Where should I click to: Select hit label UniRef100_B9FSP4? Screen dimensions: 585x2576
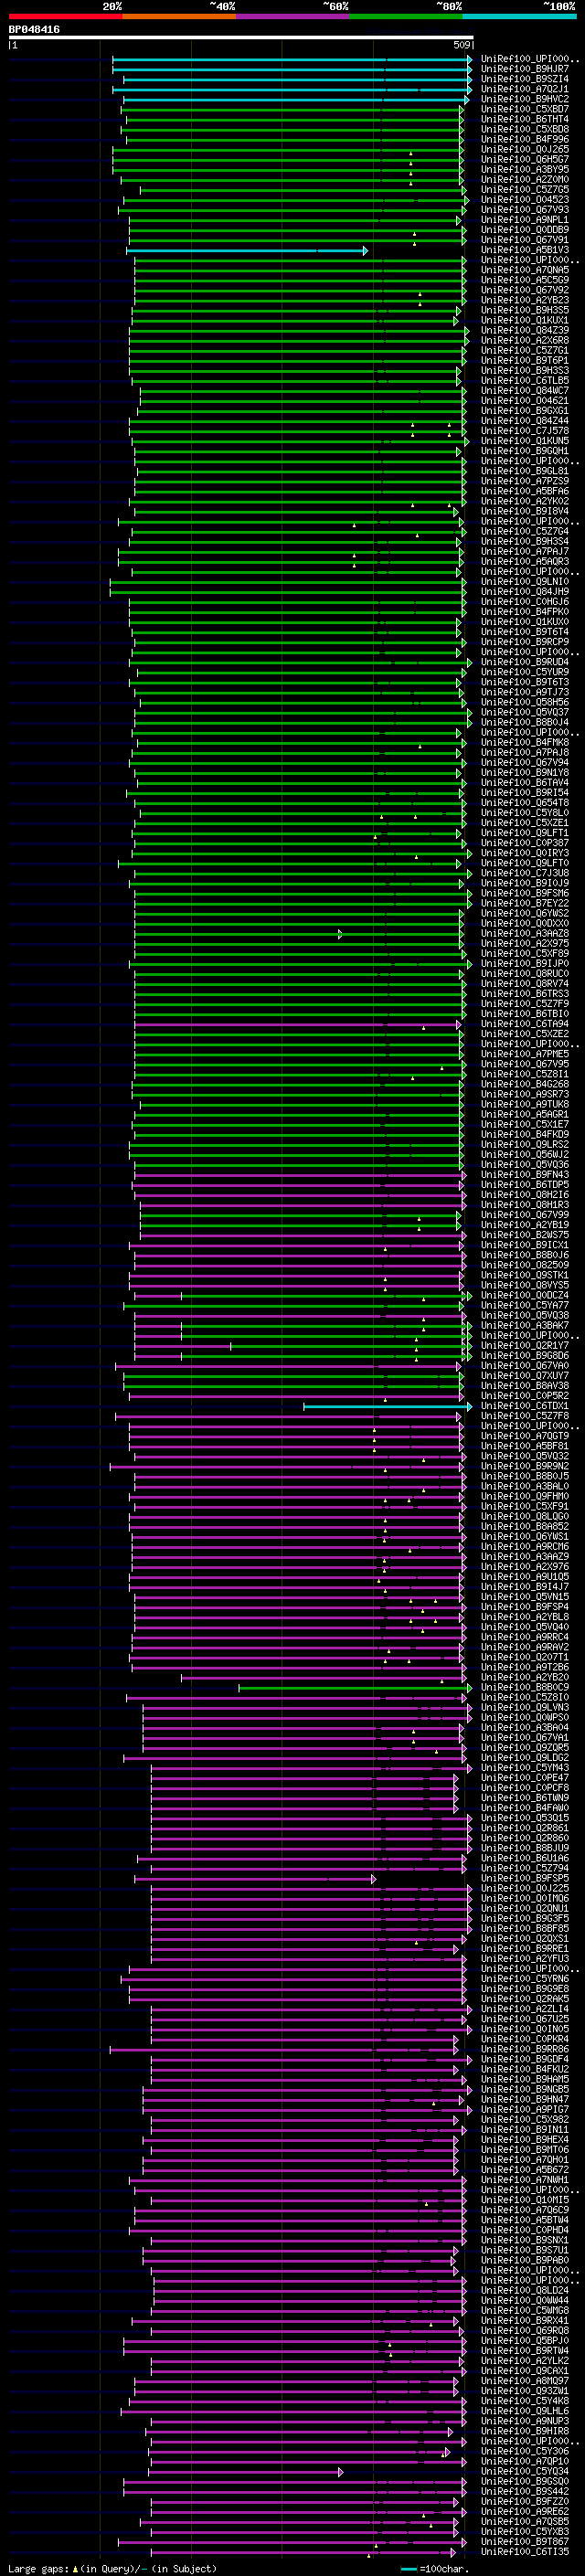point(525,1607)
